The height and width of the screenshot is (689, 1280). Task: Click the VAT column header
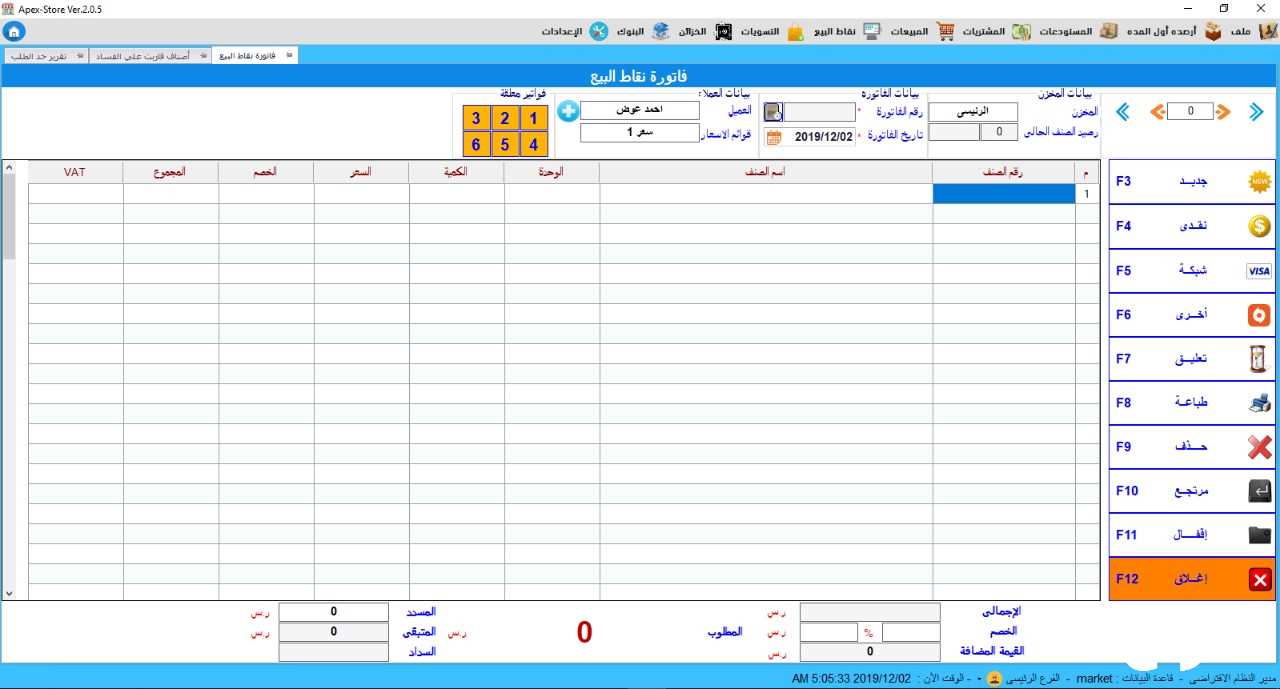click(75, 172)
